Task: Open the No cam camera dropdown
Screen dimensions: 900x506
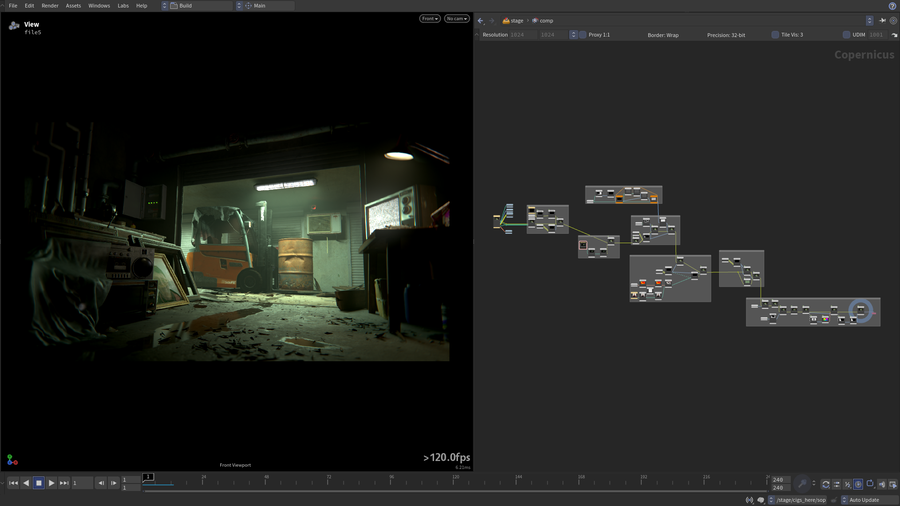Action: (457, 19)
